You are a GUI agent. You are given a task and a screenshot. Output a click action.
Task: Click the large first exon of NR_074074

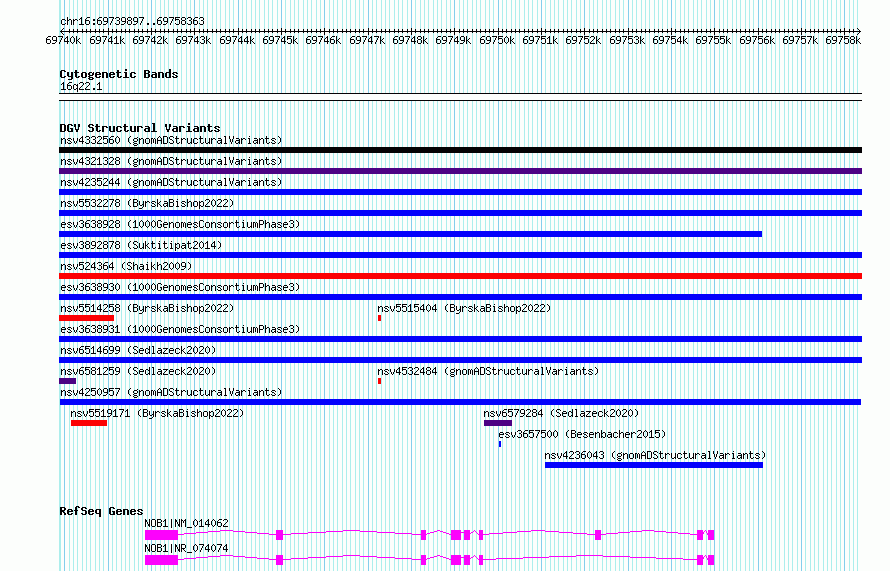click(x=161, y=560)
